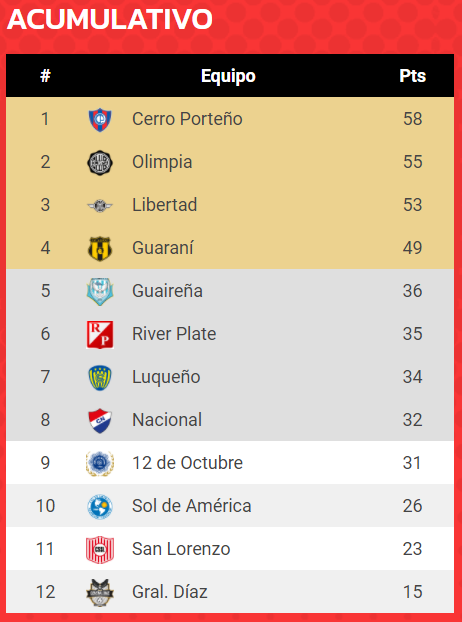This screenshot has width=462, height=622.
Task: Click the Olimpia team name
Action: click(162, 162)
